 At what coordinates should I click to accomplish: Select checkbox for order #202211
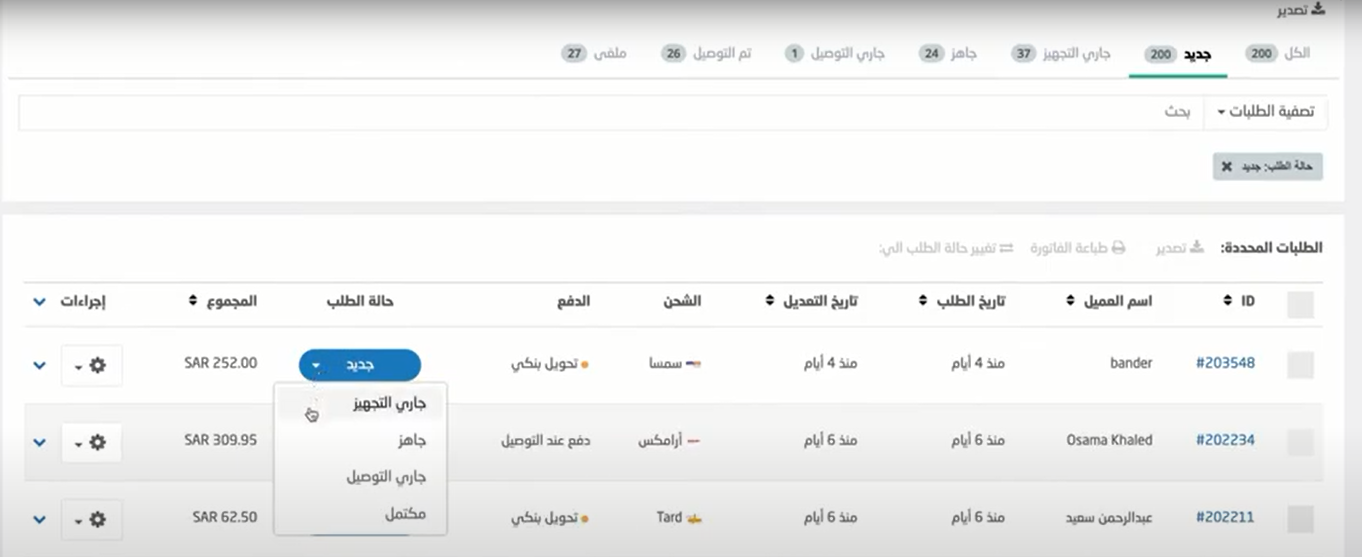coord(1300,519)
